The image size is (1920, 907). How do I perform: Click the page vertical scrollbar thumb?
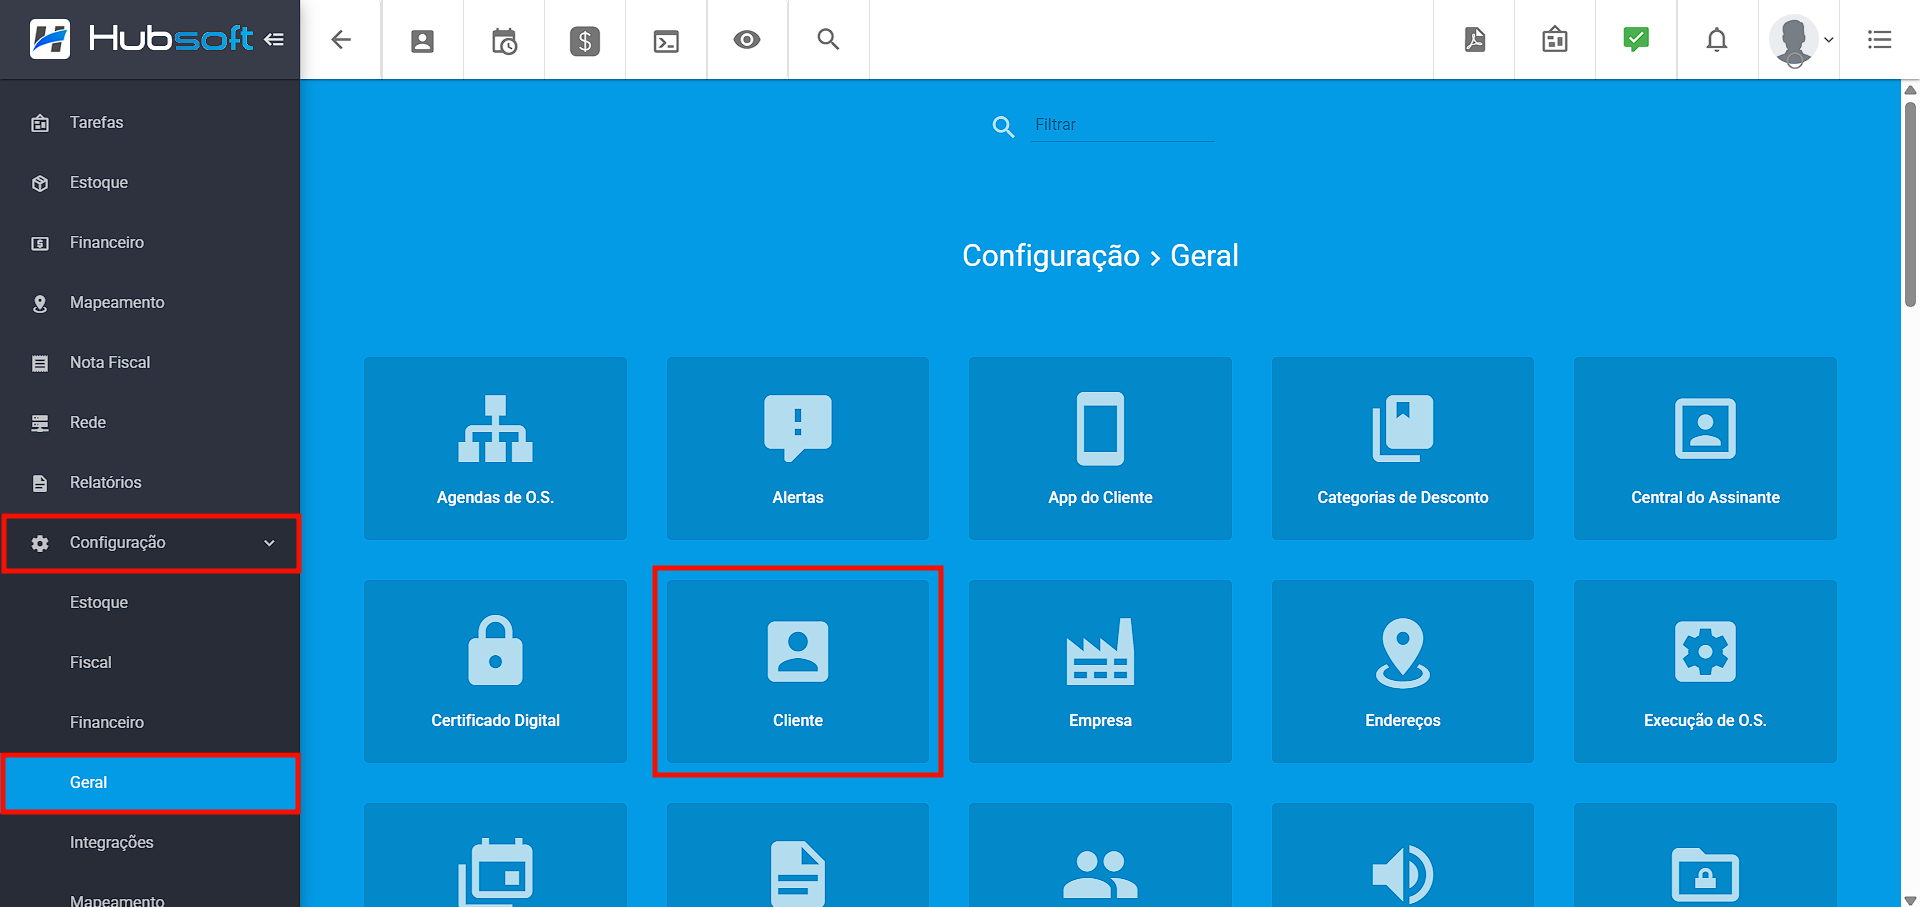tap(1910, 203)
